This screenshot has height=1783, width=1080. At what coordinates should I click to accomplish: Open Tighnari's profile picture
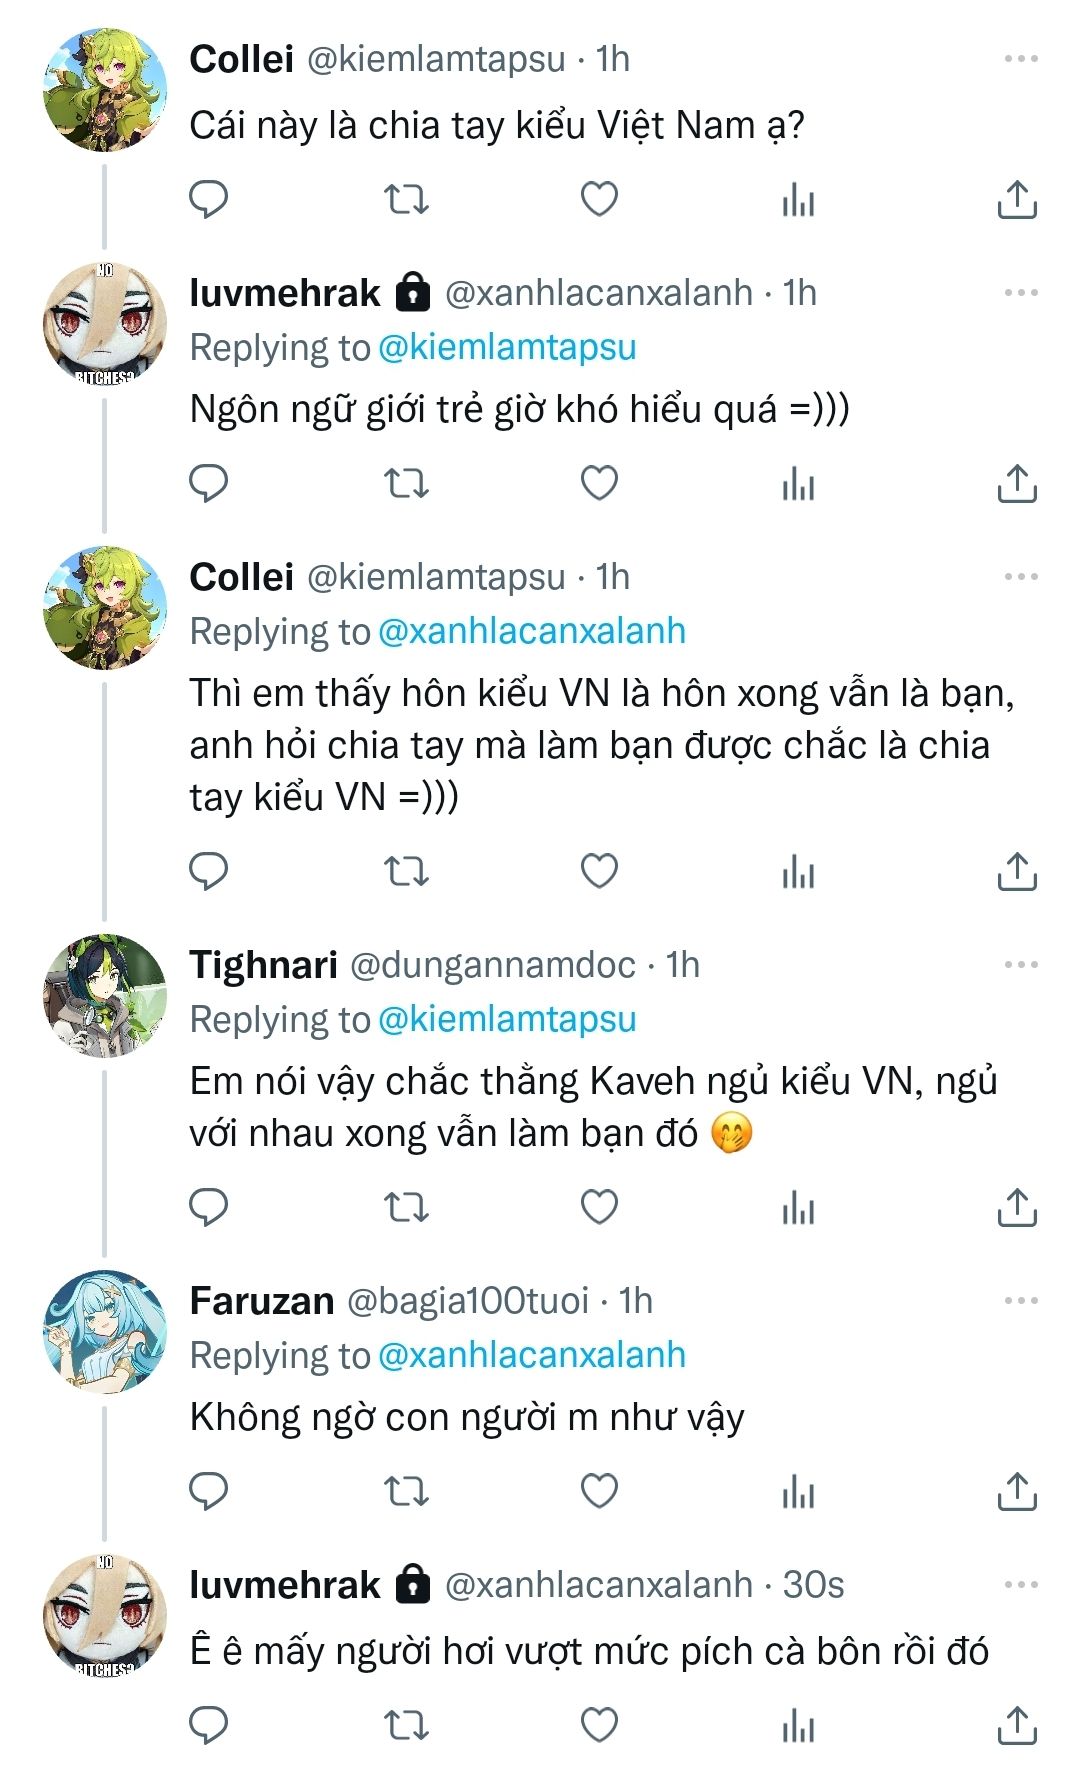point(104,996)
